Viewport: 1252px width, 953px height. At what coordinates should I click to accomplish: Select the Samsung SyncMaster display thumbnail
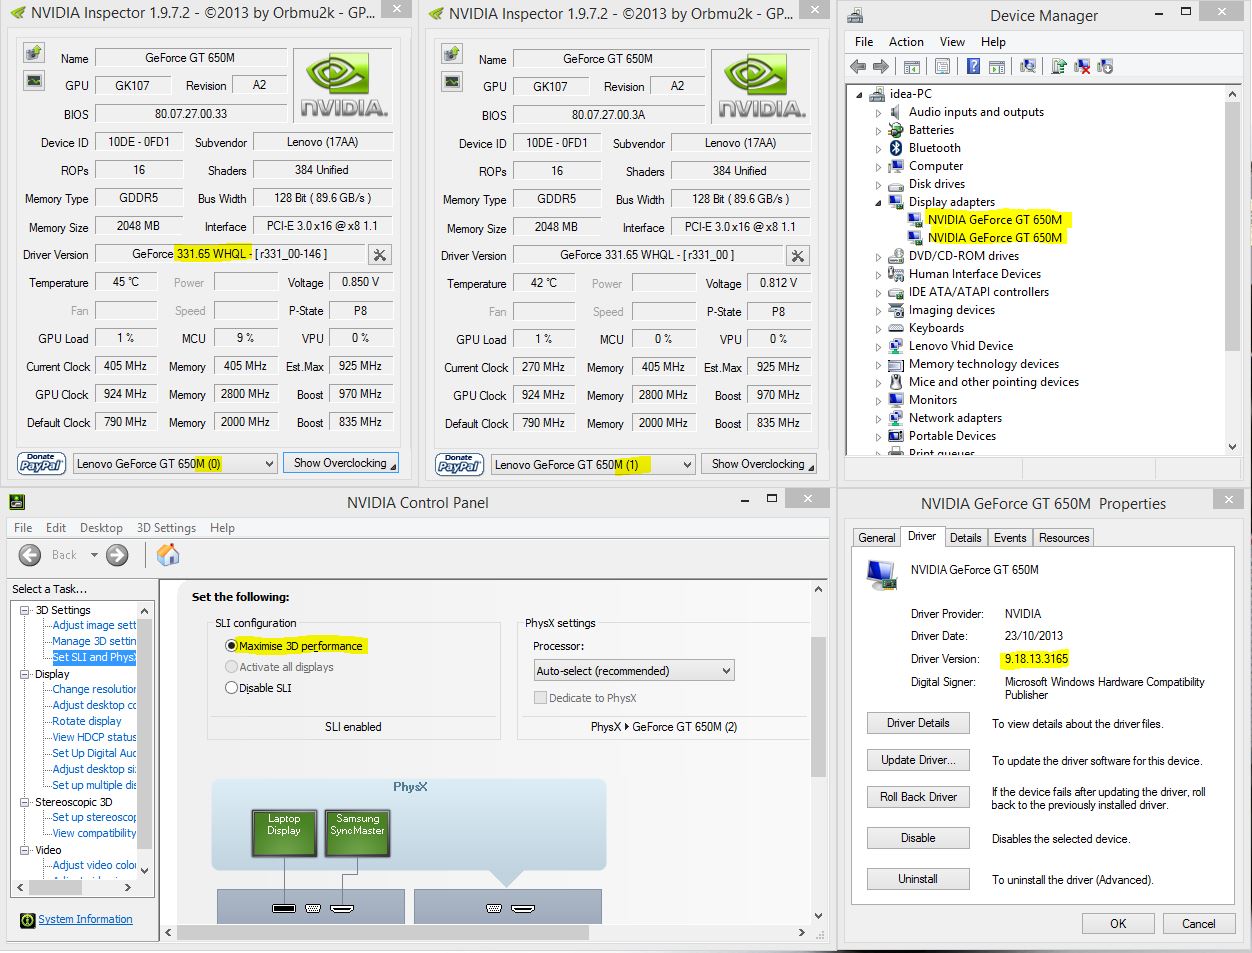pos(357,835)
